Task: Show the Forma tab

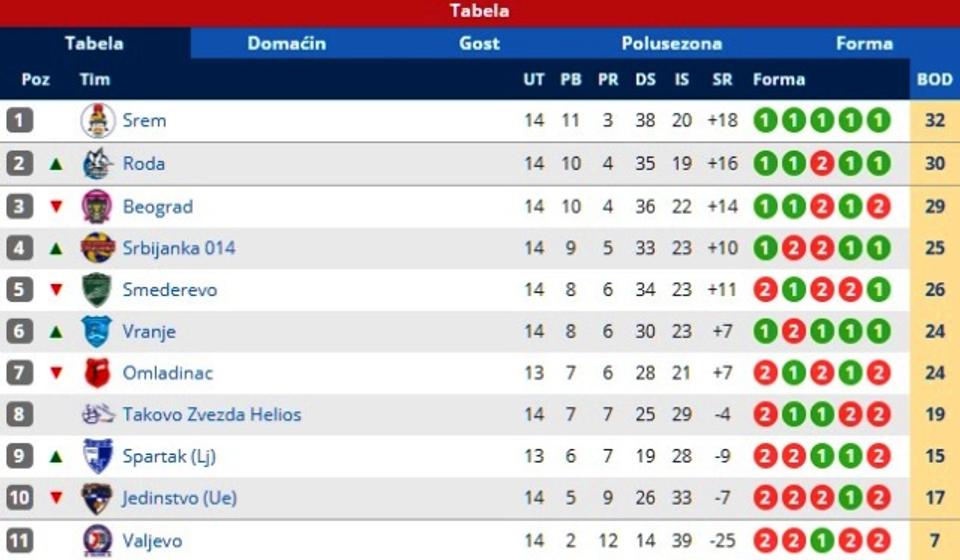Action: pos(864,43)
